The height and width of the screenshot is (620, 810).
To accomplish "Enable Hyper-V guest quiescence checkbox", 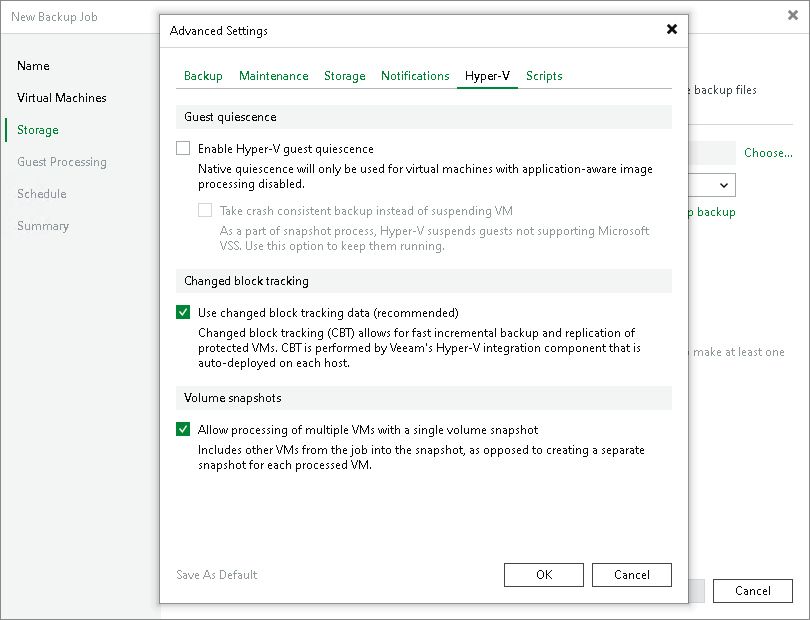I will 183,148.
